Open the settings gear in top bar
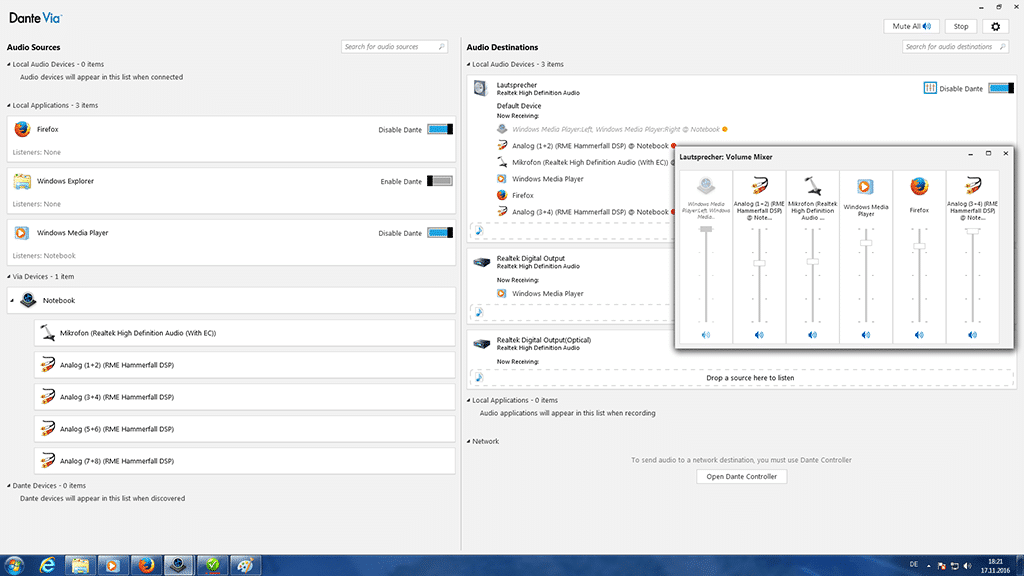 click(994, 27)
